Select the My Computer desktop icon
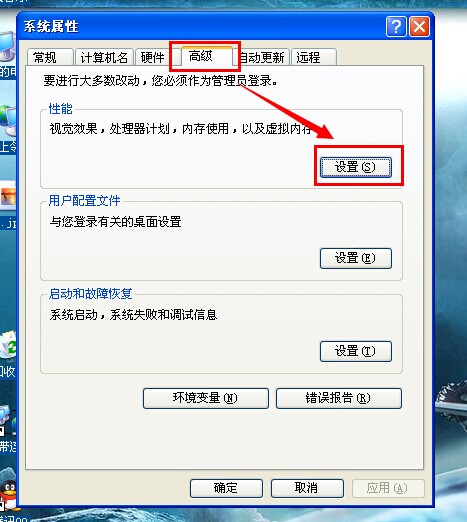The width and height of the screenshot is (467, 522). coord(7,48)
